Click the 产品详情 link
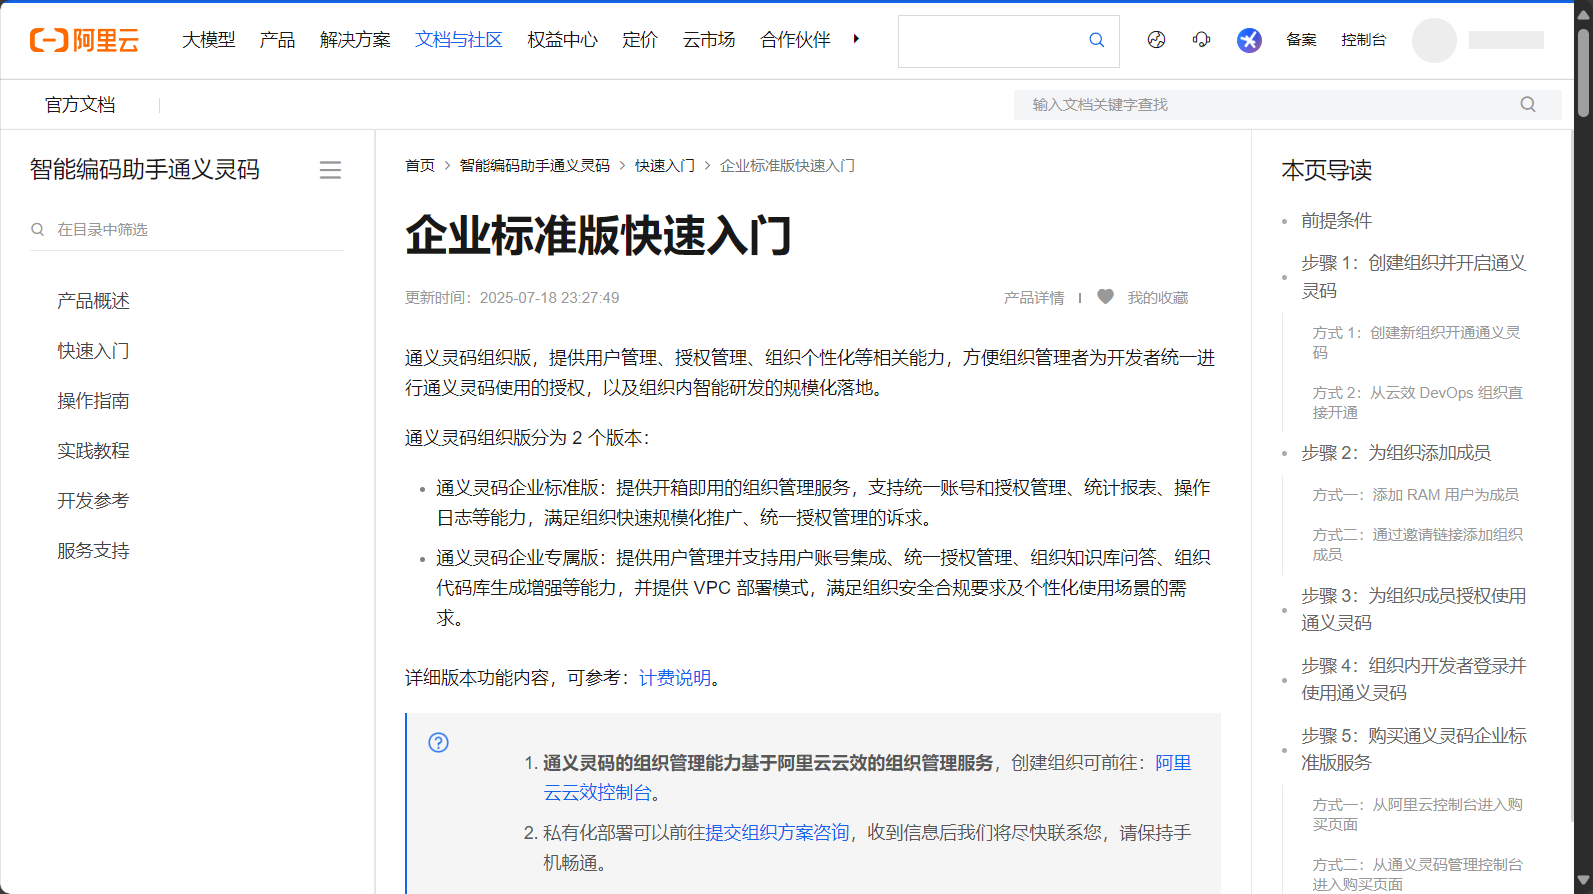Viewport: 1593px width, 894px height. coord(1034,298)
